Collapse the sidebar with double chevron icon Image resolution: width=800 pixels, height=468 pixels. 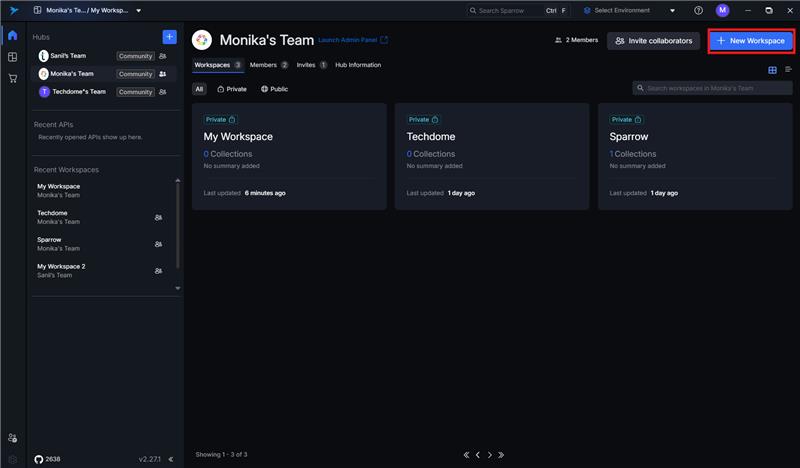click(171, 459)
